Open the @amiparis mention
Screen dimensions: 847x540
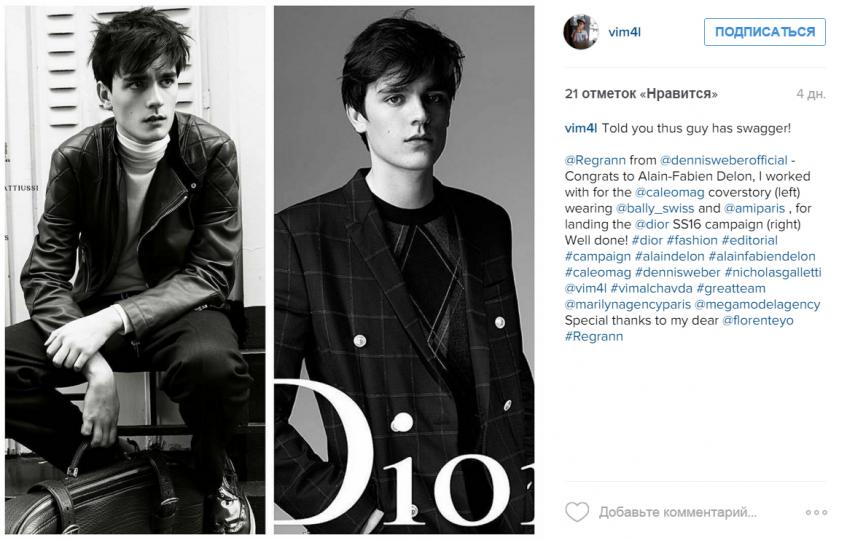click(754, 208)
